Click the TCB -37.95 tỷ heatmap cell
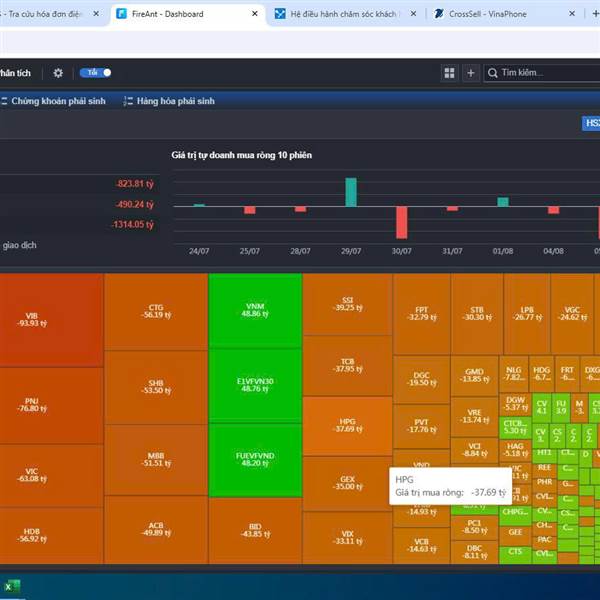The image size is (600, 600). (x=347, y=365)
